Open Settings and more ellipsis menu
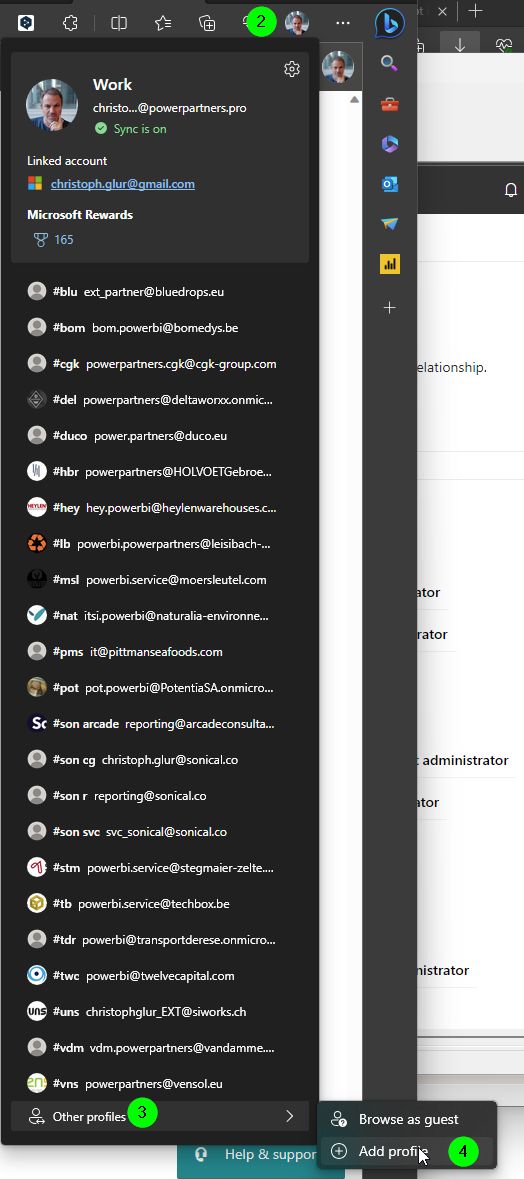524x1179 pixels. pos(343,23)
